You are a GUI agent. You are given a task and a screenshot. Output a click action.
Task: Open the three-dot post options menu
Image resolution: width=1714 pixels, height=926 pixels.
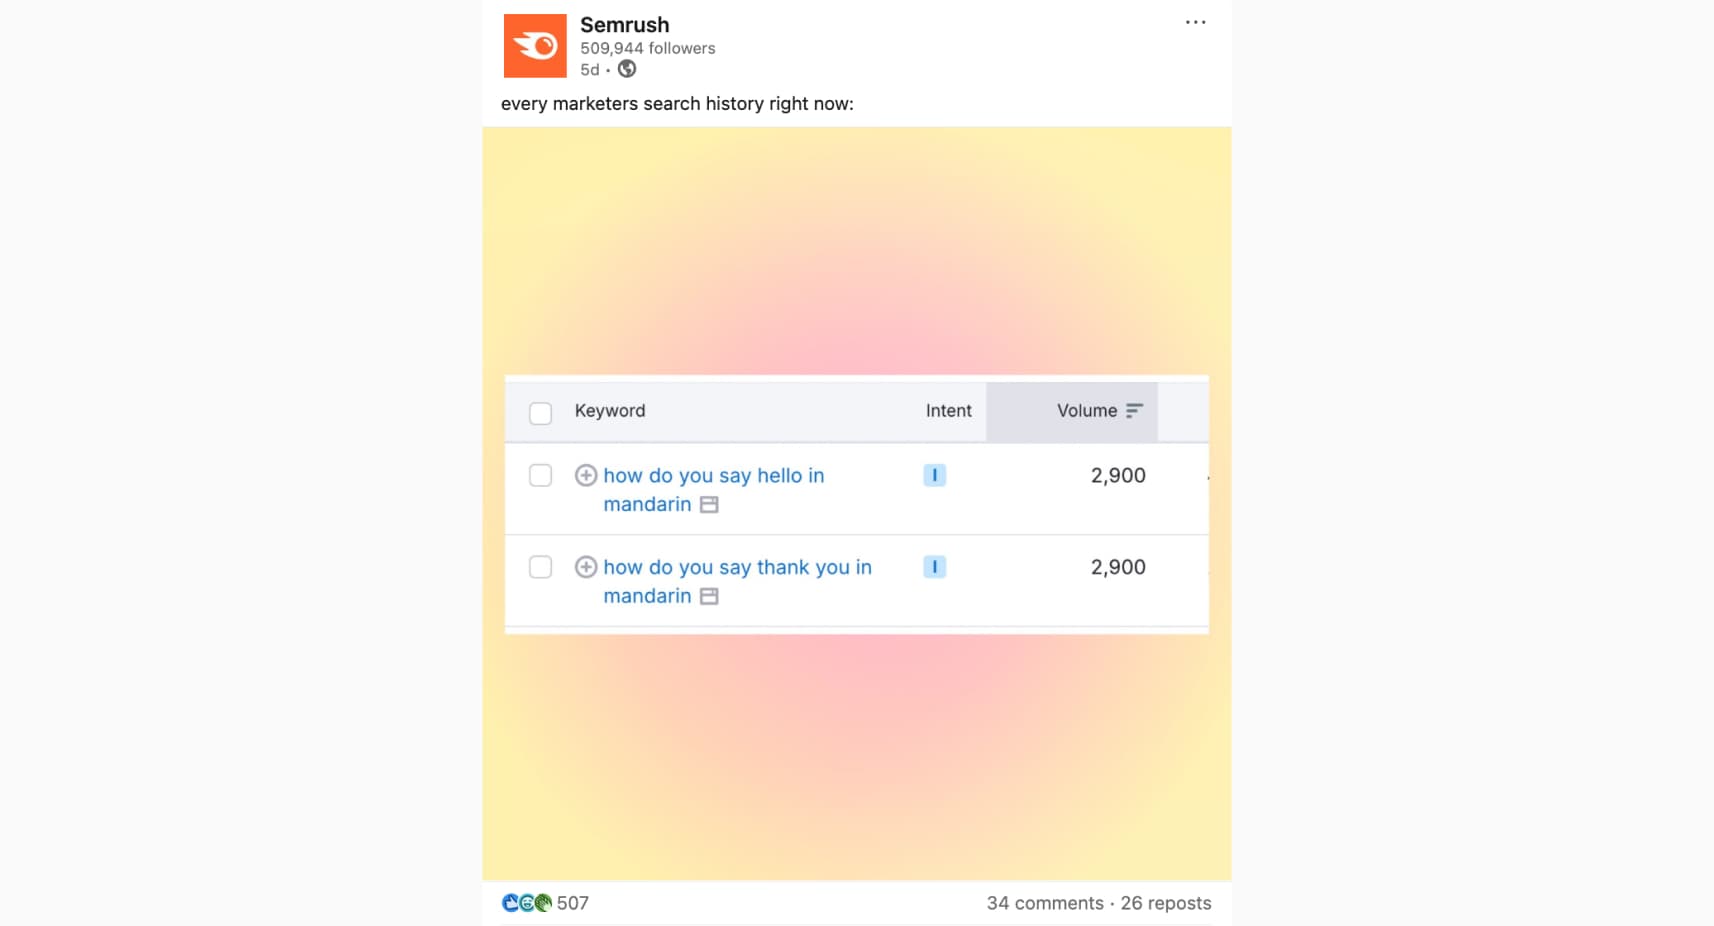(1195, 22)
